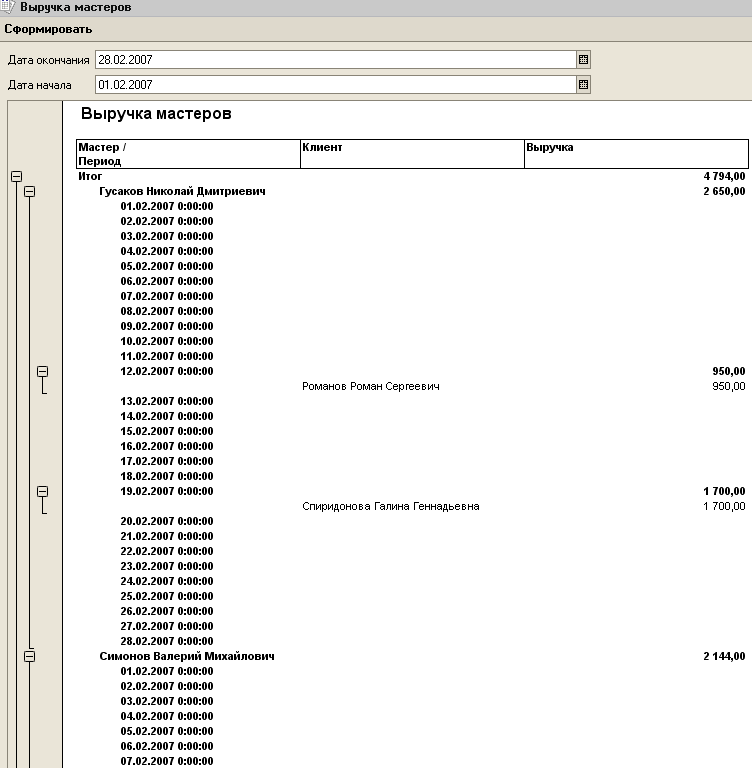This screenshot has width=752, height=768.
Task: Select Гусаков revenue value 2 650,00
Action: pyautogui.click(x=724, y=192)
